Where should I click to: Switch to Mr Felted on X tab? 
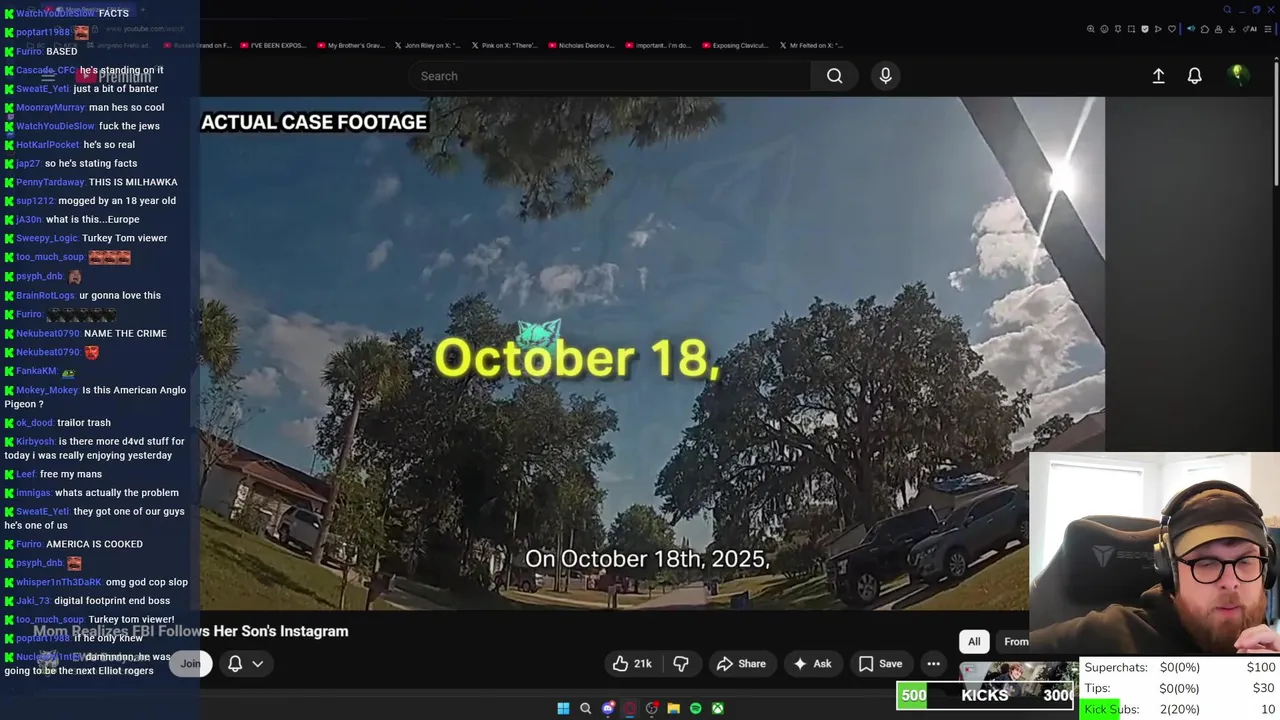click(x=811, y=45)
